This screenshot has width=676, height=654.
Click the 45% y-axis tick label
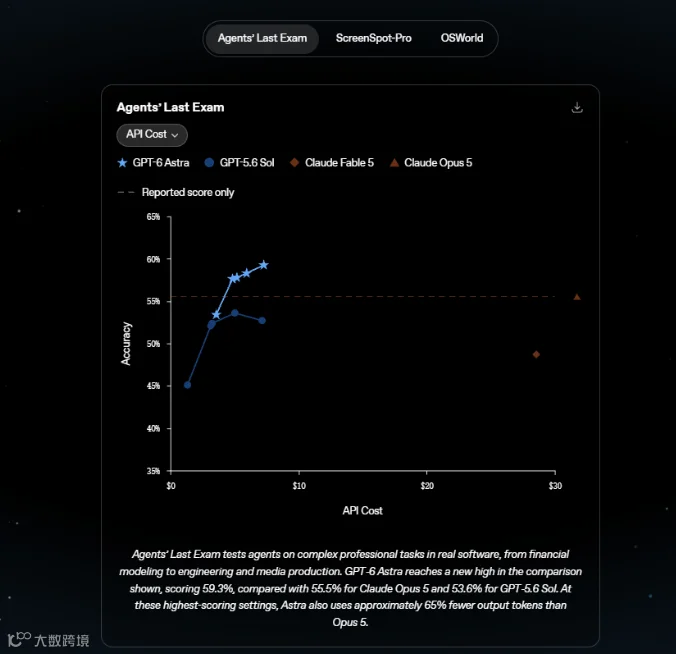click(153, 386)
